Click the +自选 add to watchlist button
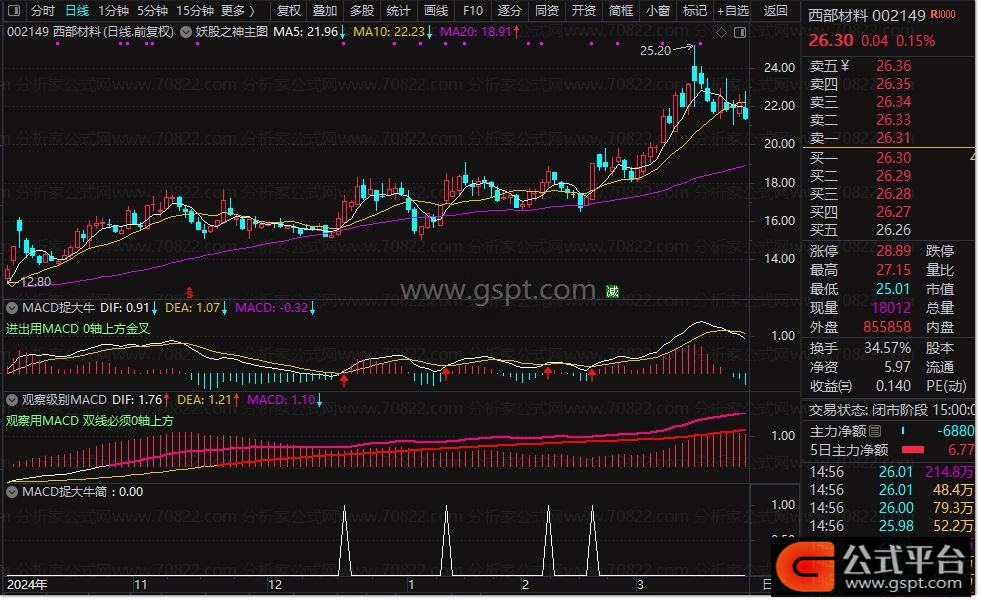Image resolution: width=981 pixels, height=600 pixels. point(732,11)
